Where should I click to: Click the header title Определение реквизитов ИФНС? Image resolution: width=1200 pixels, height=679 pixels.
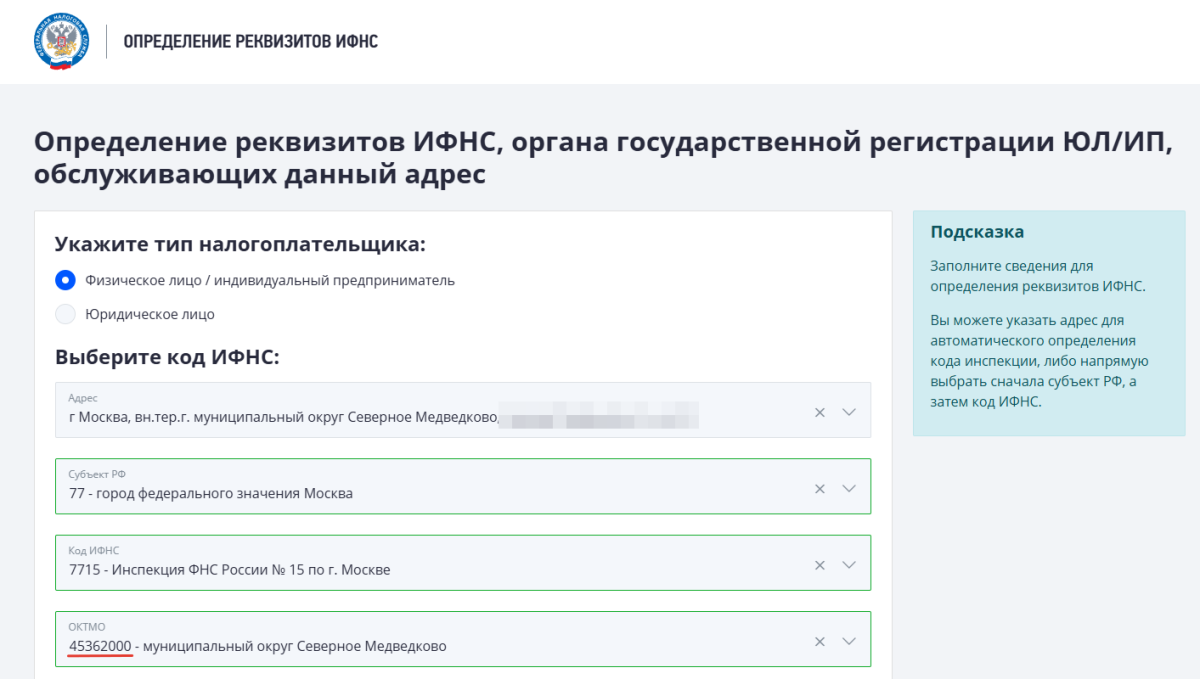250,42
